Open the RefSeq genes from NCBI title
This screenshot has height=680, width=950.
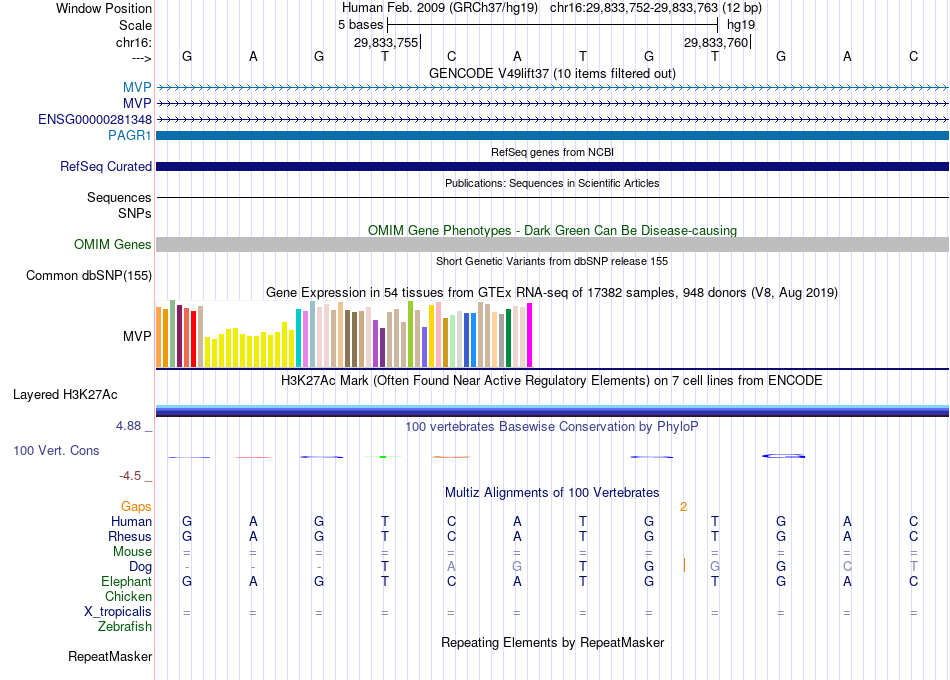(x=552, y=152)
